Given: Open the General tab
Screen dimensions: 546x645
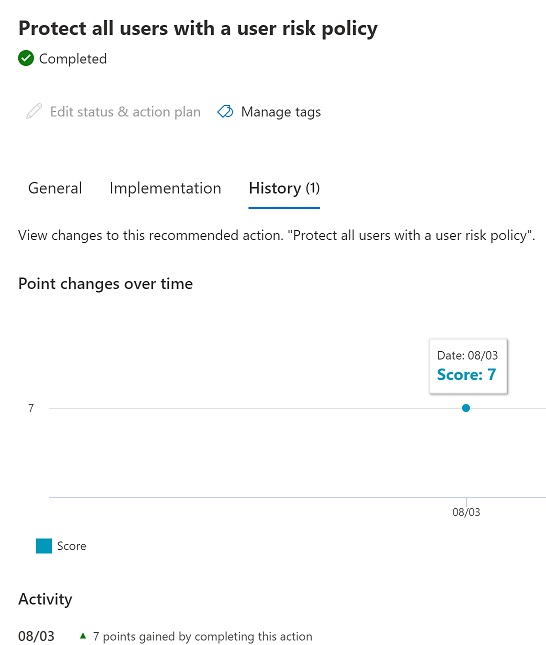Looking at the screenshot, I should tap(55, 188).
